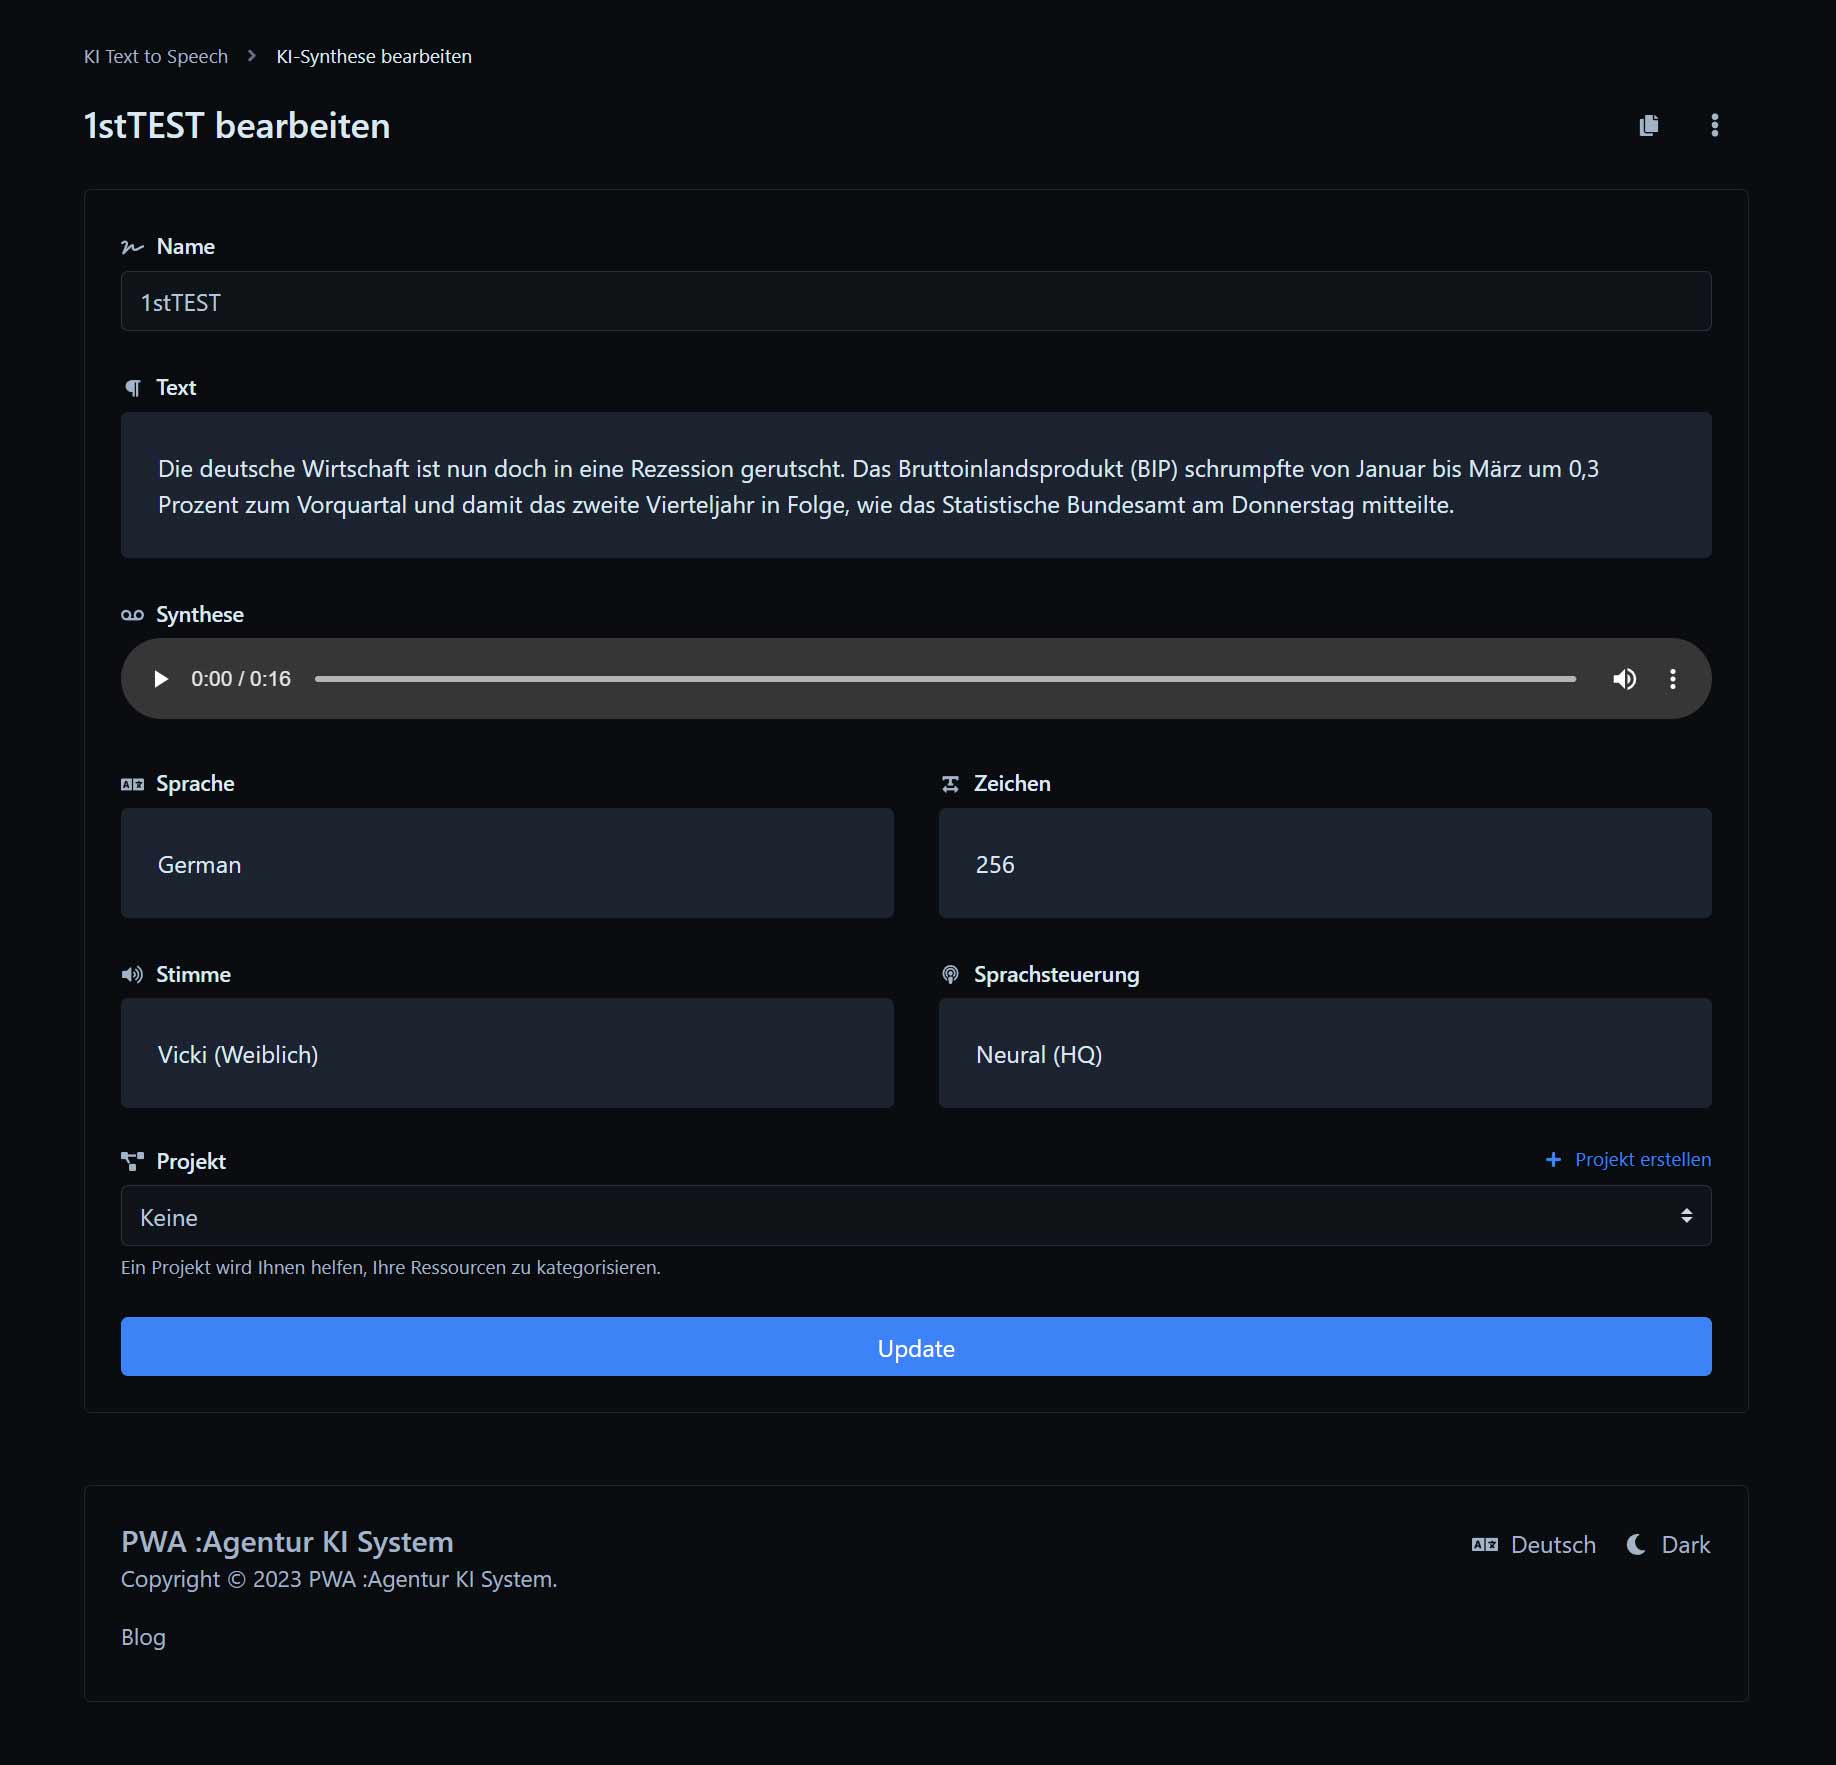
Task: Click the Update button
Action: coord(915,1347)
